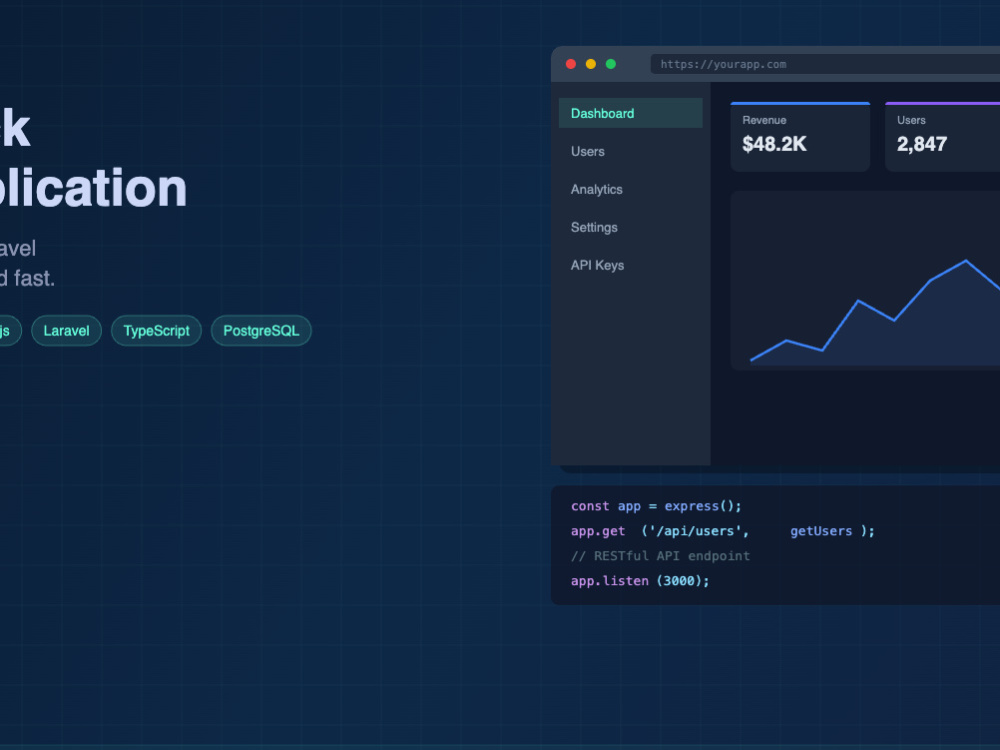Click the green maximize window dot
Viewport: 1000px width, 750px height.
[x=610, y=64]
